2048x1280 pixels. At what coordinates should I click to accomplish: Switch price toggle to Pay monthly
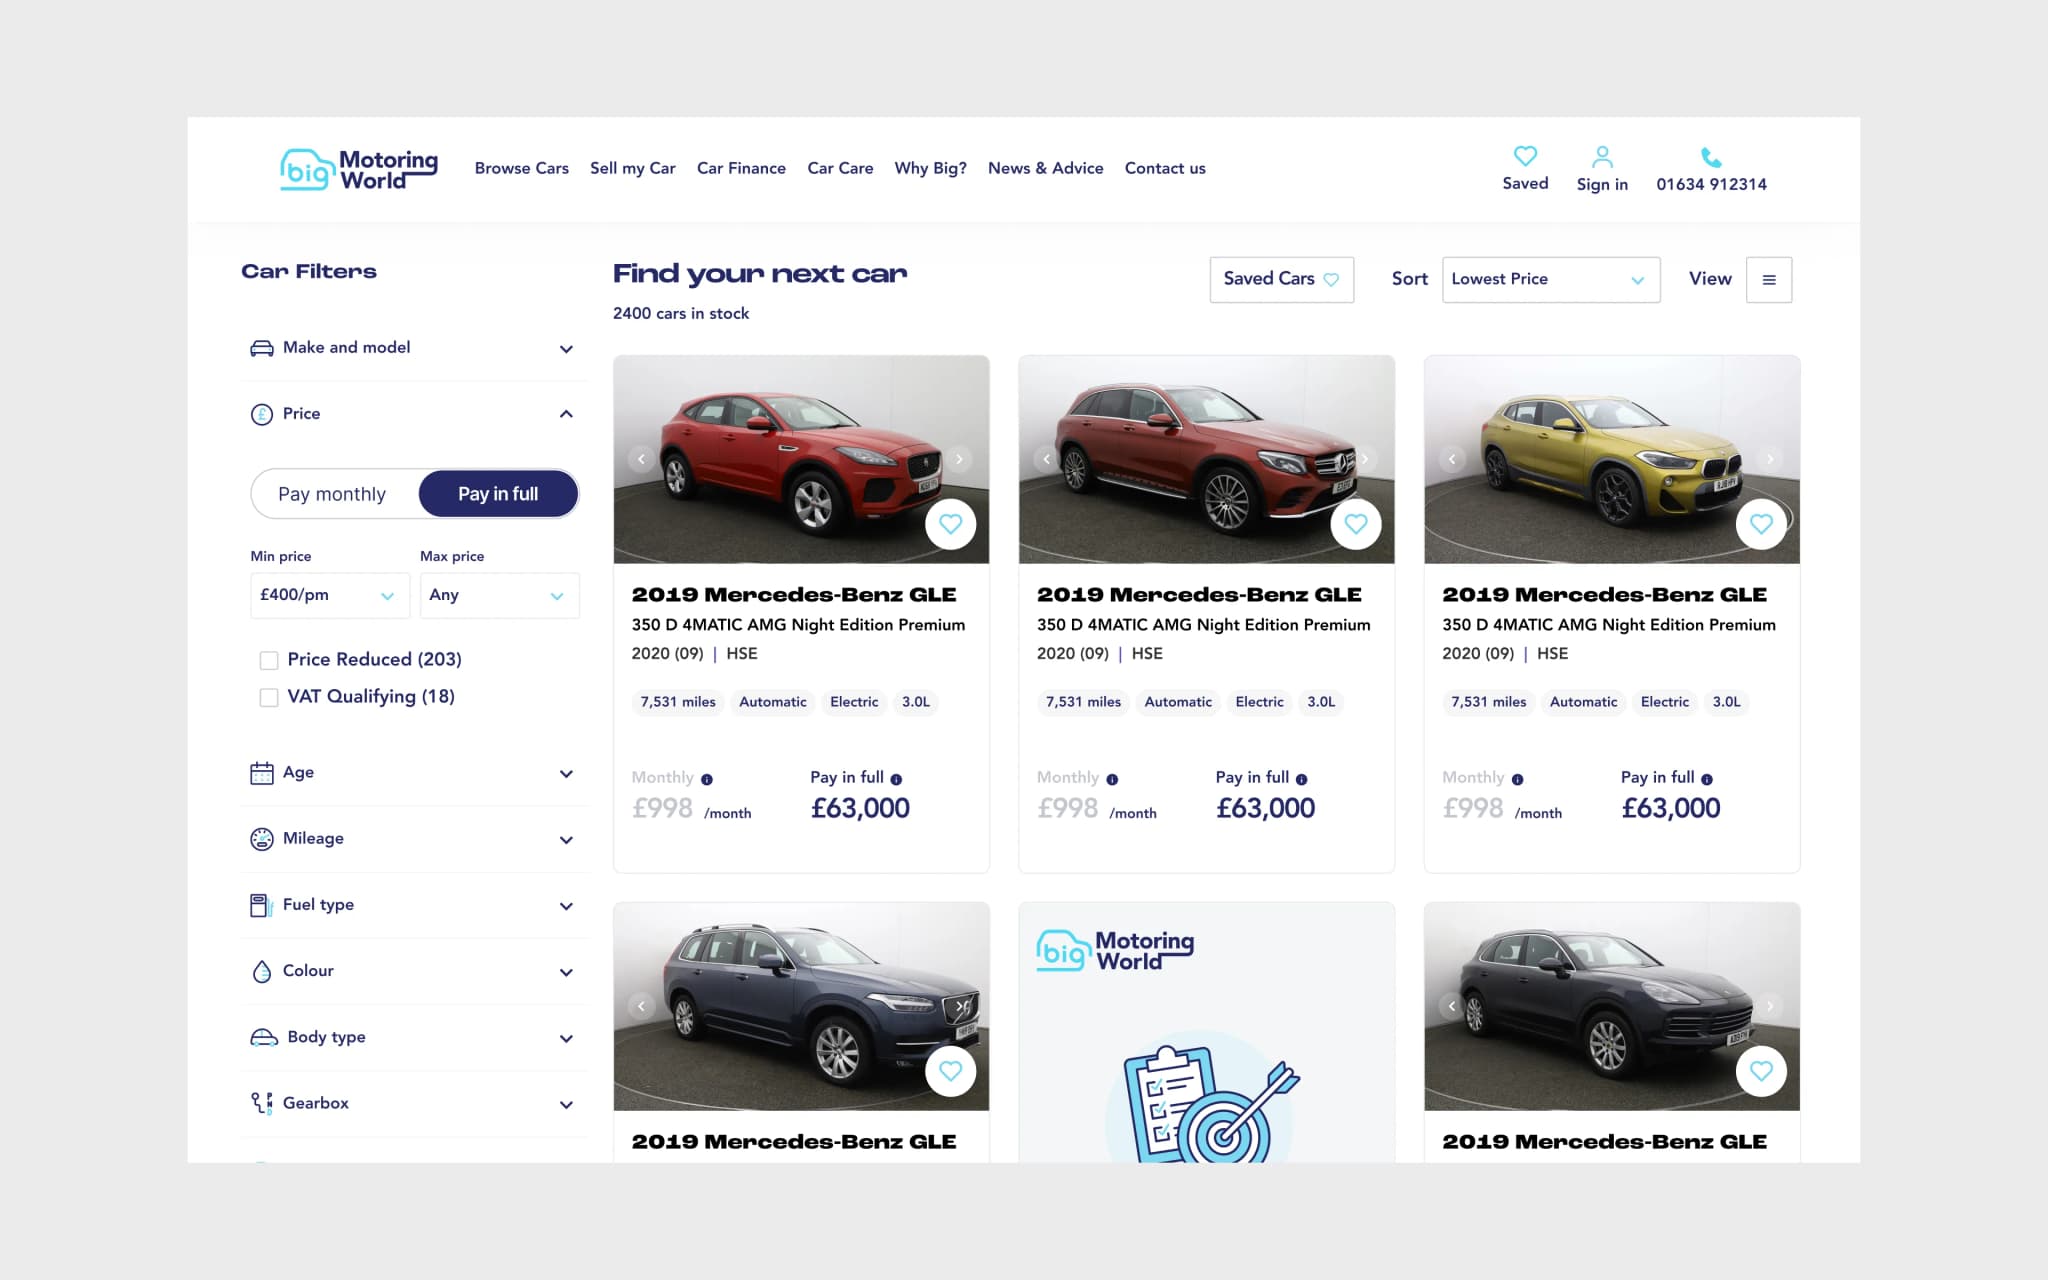pos(332,494)
